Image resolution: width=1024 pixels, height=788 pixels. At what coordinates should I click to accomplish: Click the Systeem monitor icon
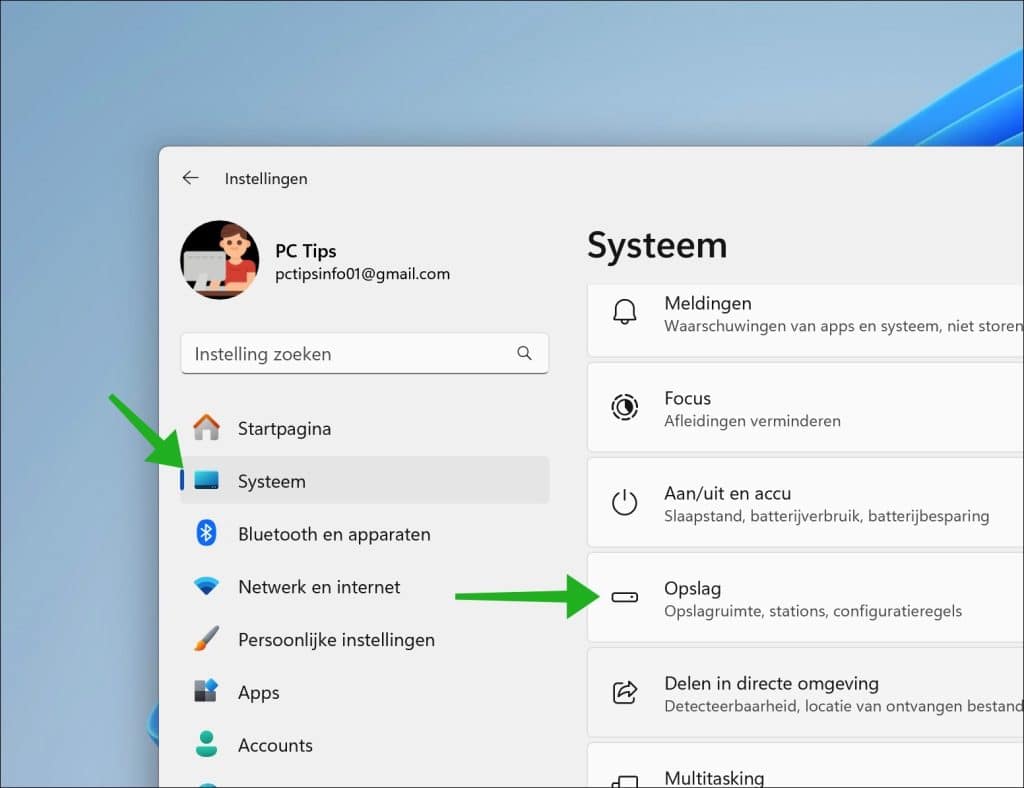click(206, 480)
